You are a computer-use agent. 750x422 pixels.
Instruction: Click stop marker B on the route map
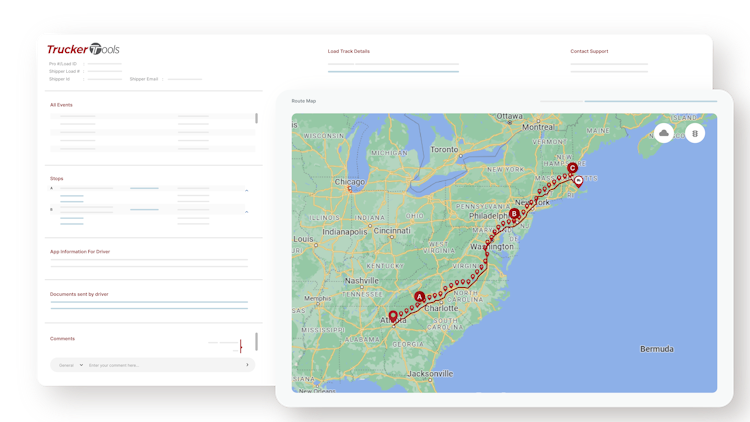[x=514, y=213]
